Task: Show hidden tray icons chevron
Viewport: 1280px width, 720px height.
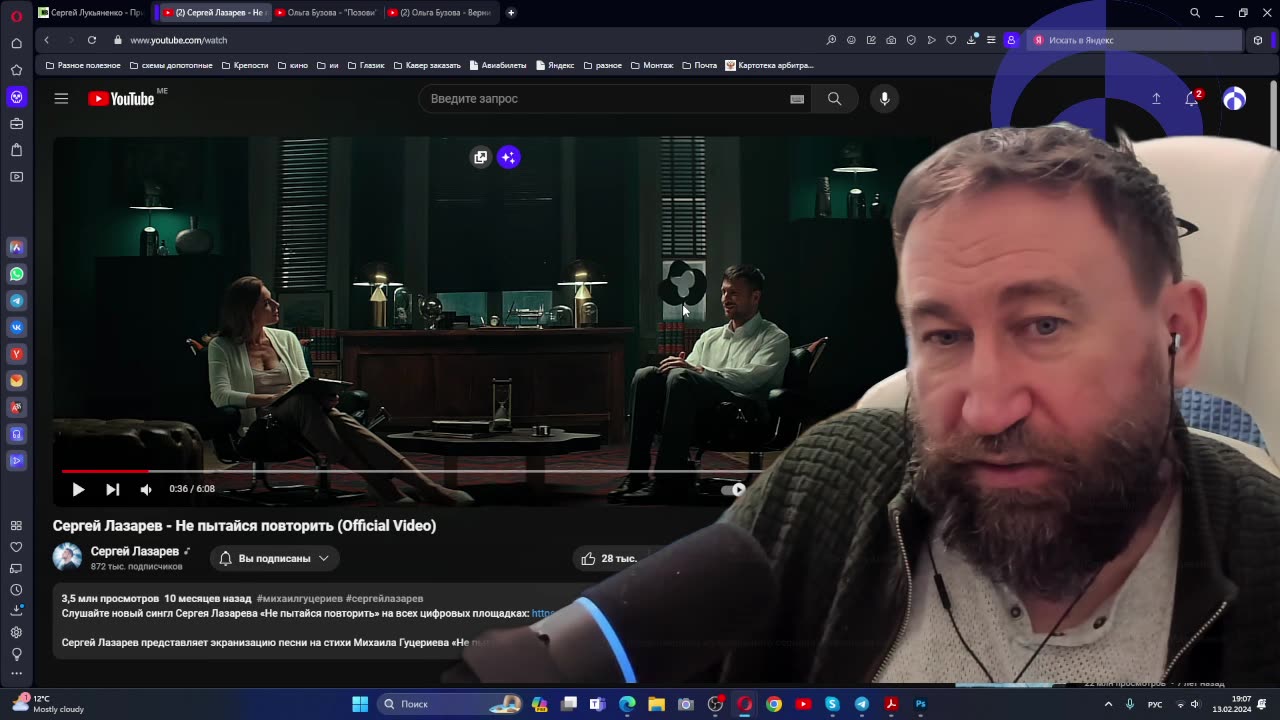Action: 1108,704
